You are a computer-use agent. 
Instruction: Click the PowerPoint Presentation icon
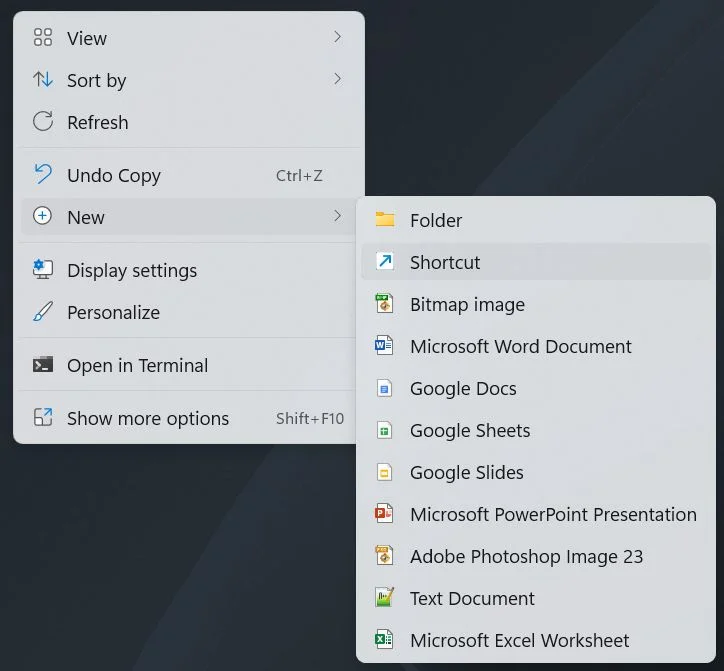pos(384,514)
